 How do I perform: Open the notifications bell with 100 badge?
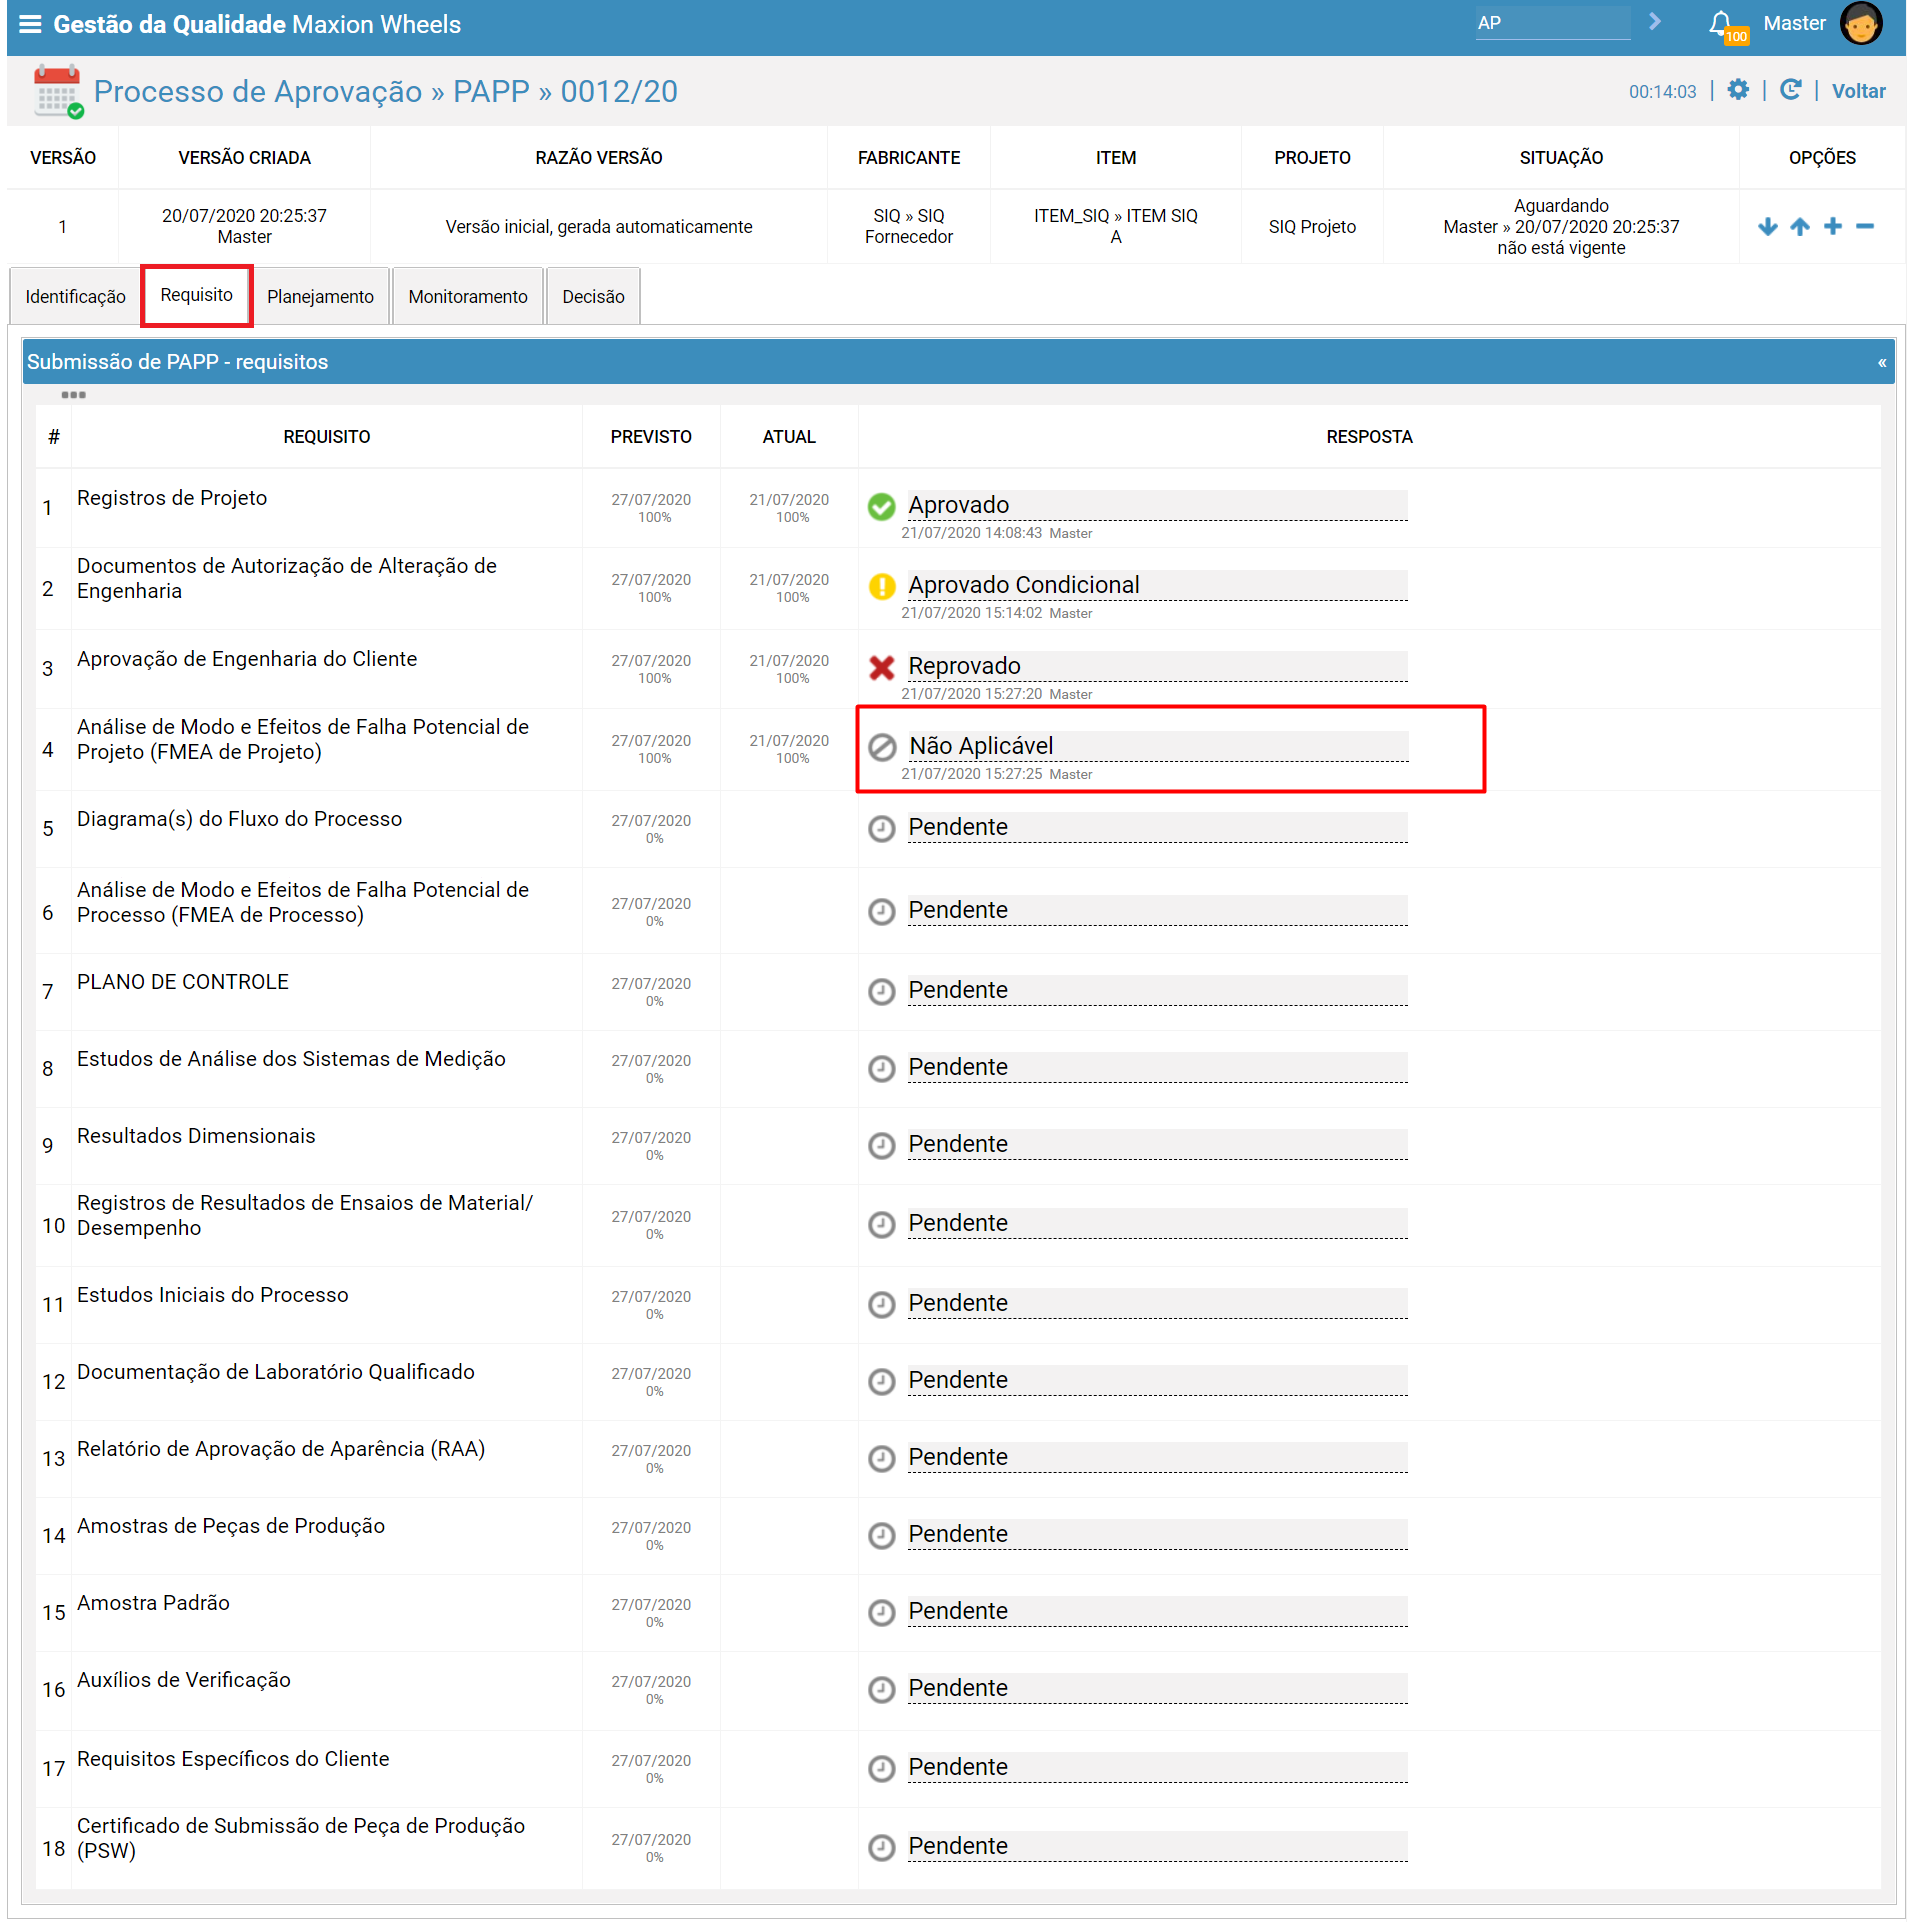1726,26
